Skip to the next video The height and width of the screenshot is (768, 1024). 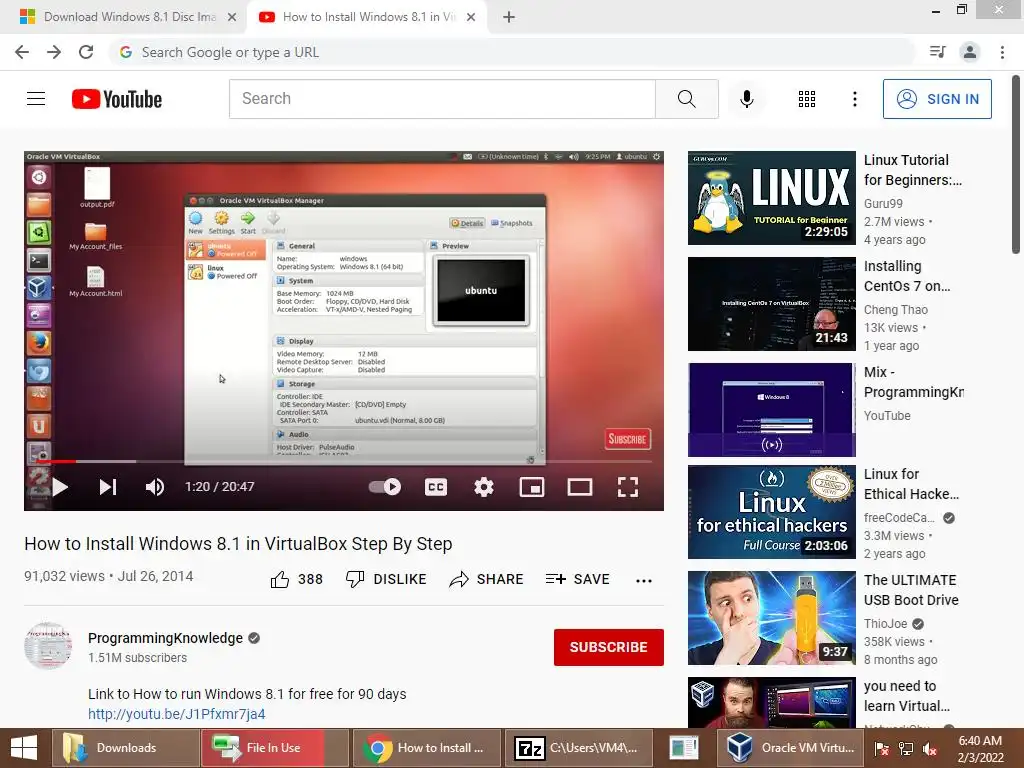point(108,487)
